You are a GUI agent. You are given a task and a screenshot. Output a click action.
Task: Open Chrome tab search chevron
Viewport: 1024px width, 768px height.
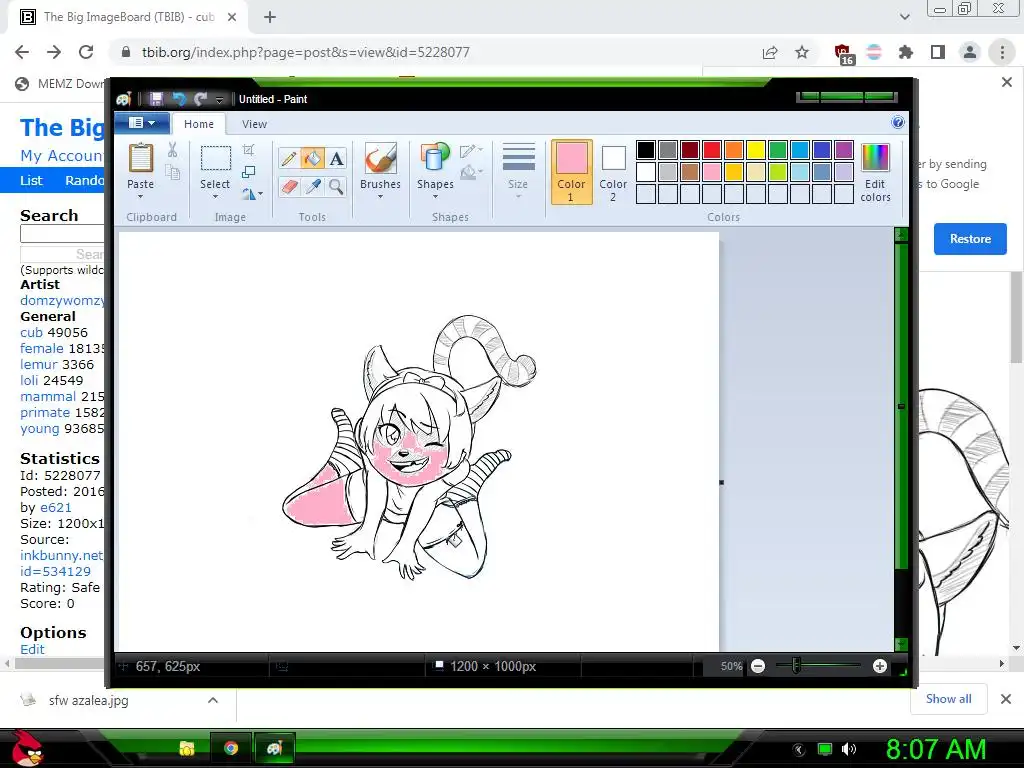tap(904, 17)
